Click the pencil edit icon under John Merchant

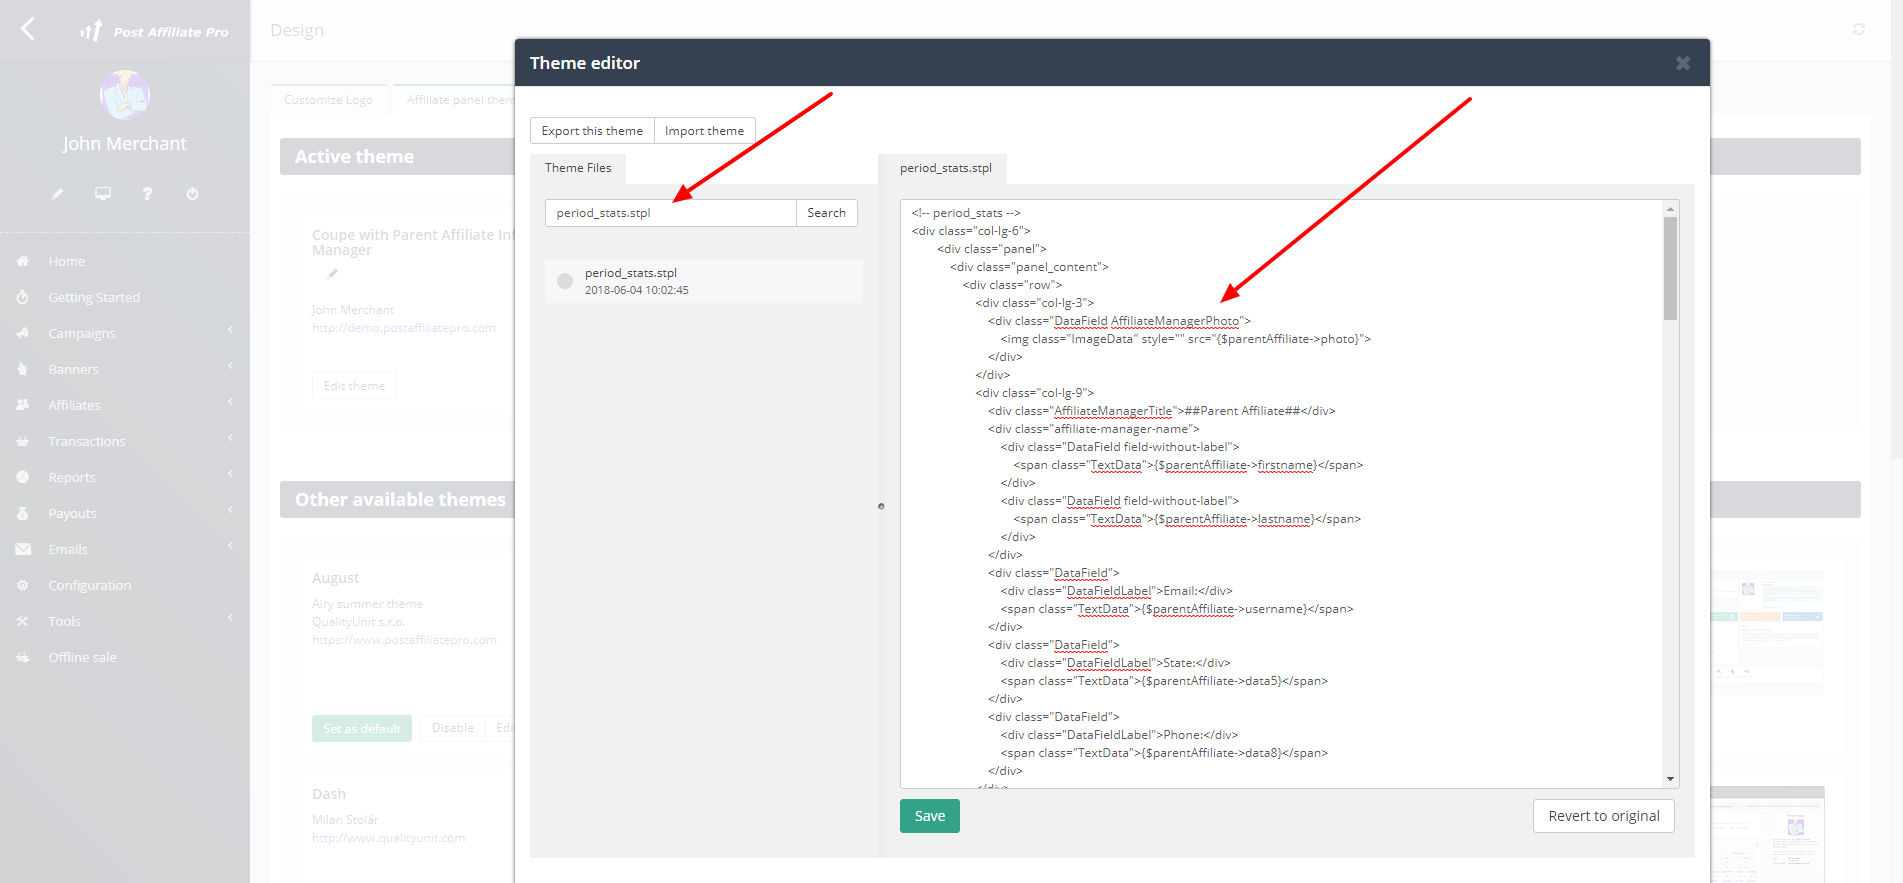58,194
